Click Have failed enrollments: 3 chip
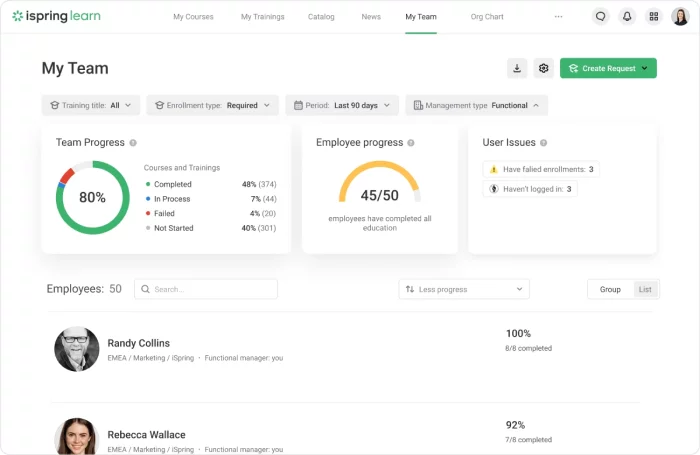This screenshot has height=455, width=700. click(x=541, y=169)
